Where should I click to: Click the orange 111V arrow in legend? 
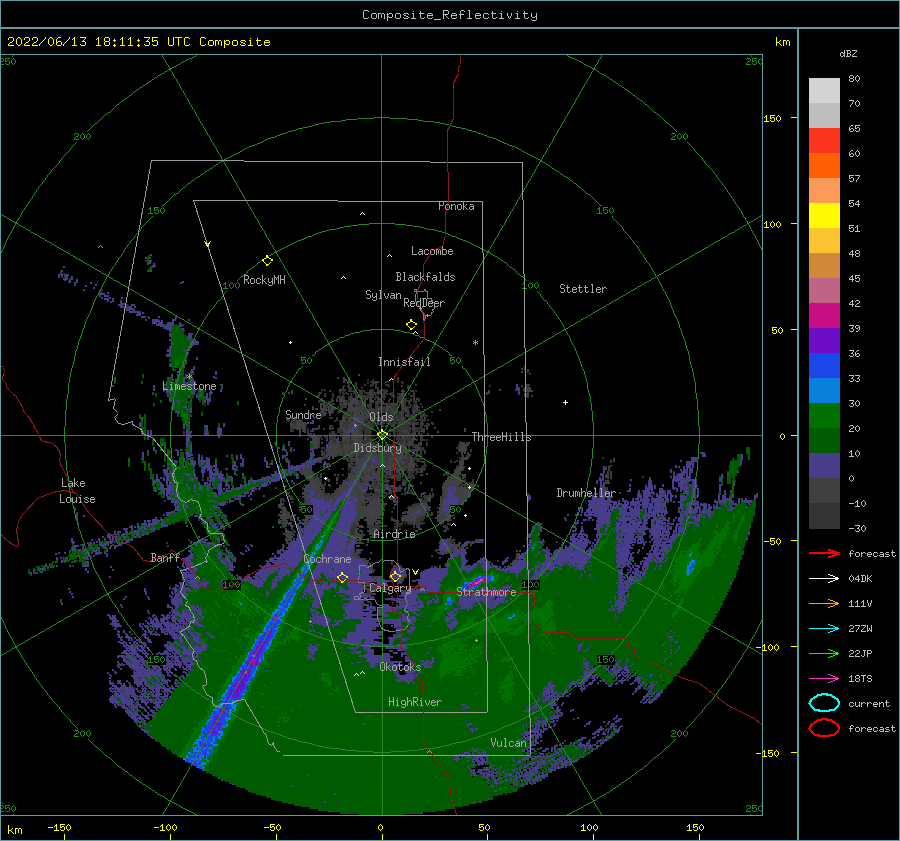click(824, 603)
